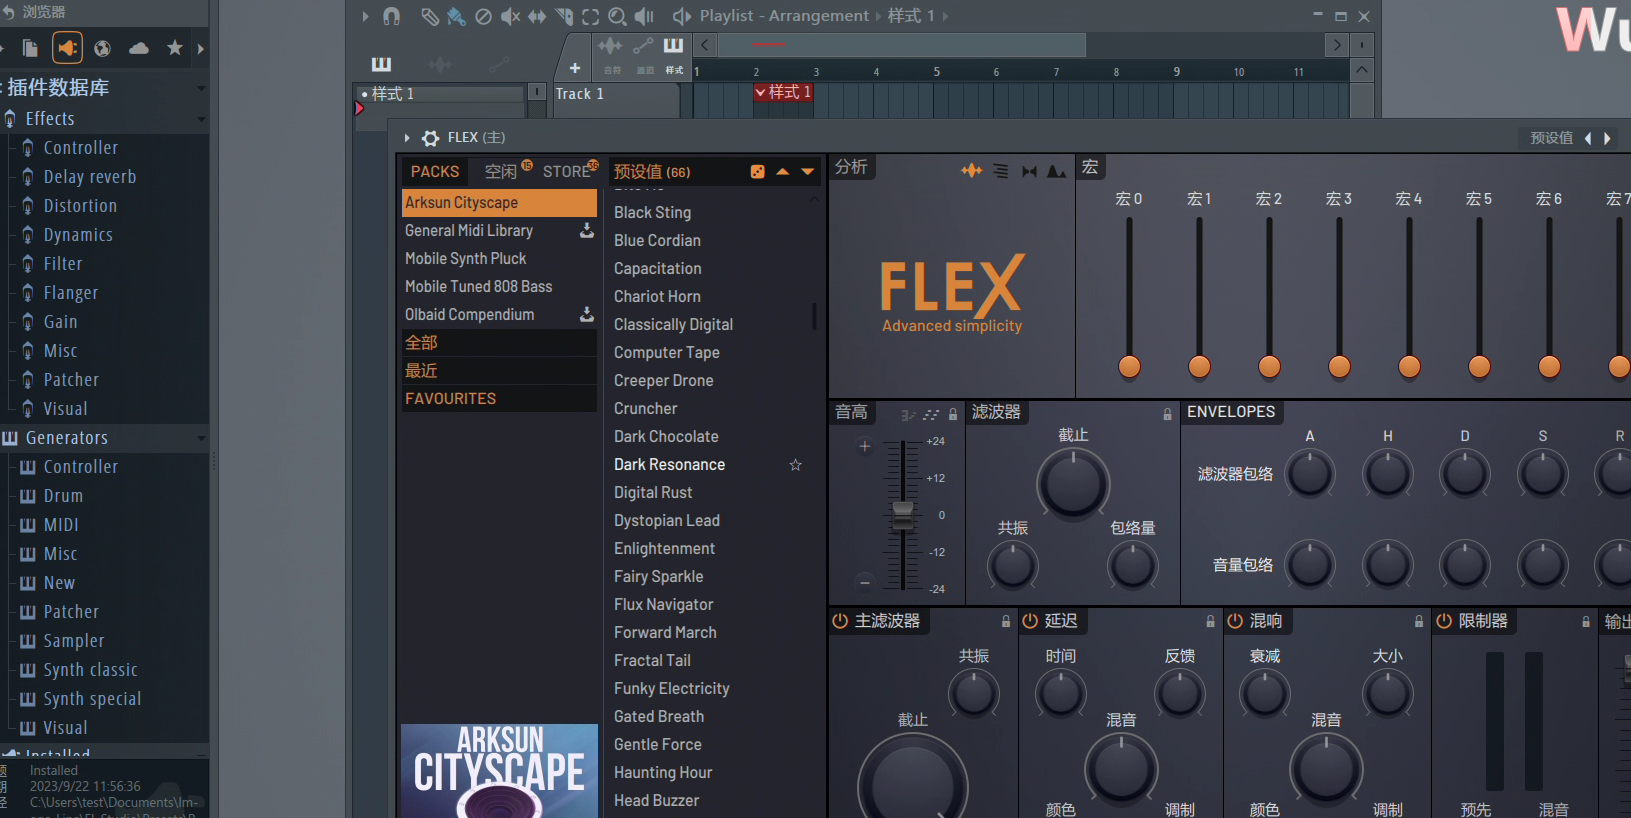The width and height of the screenshot is (1631, 818).
Task: Download the Olbaid Compendium pack
Action: click(587, 315)
